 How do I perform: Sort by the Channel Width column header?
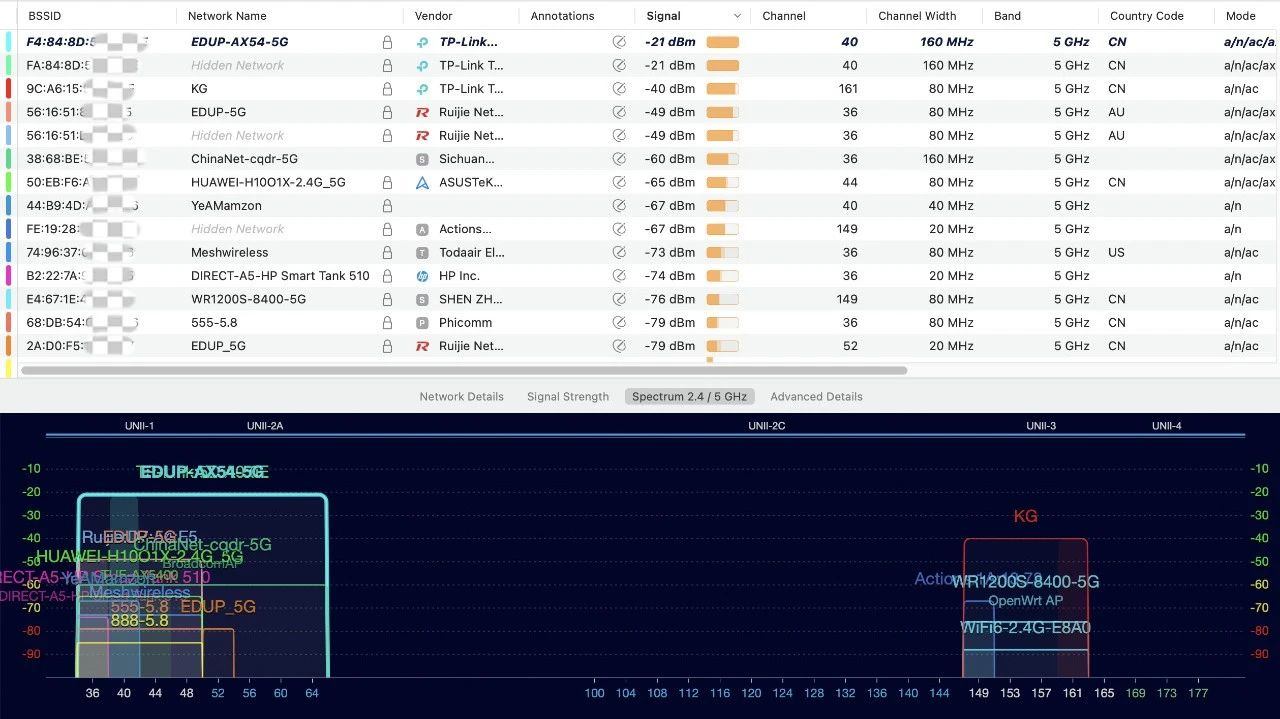[x=917, y=16]
